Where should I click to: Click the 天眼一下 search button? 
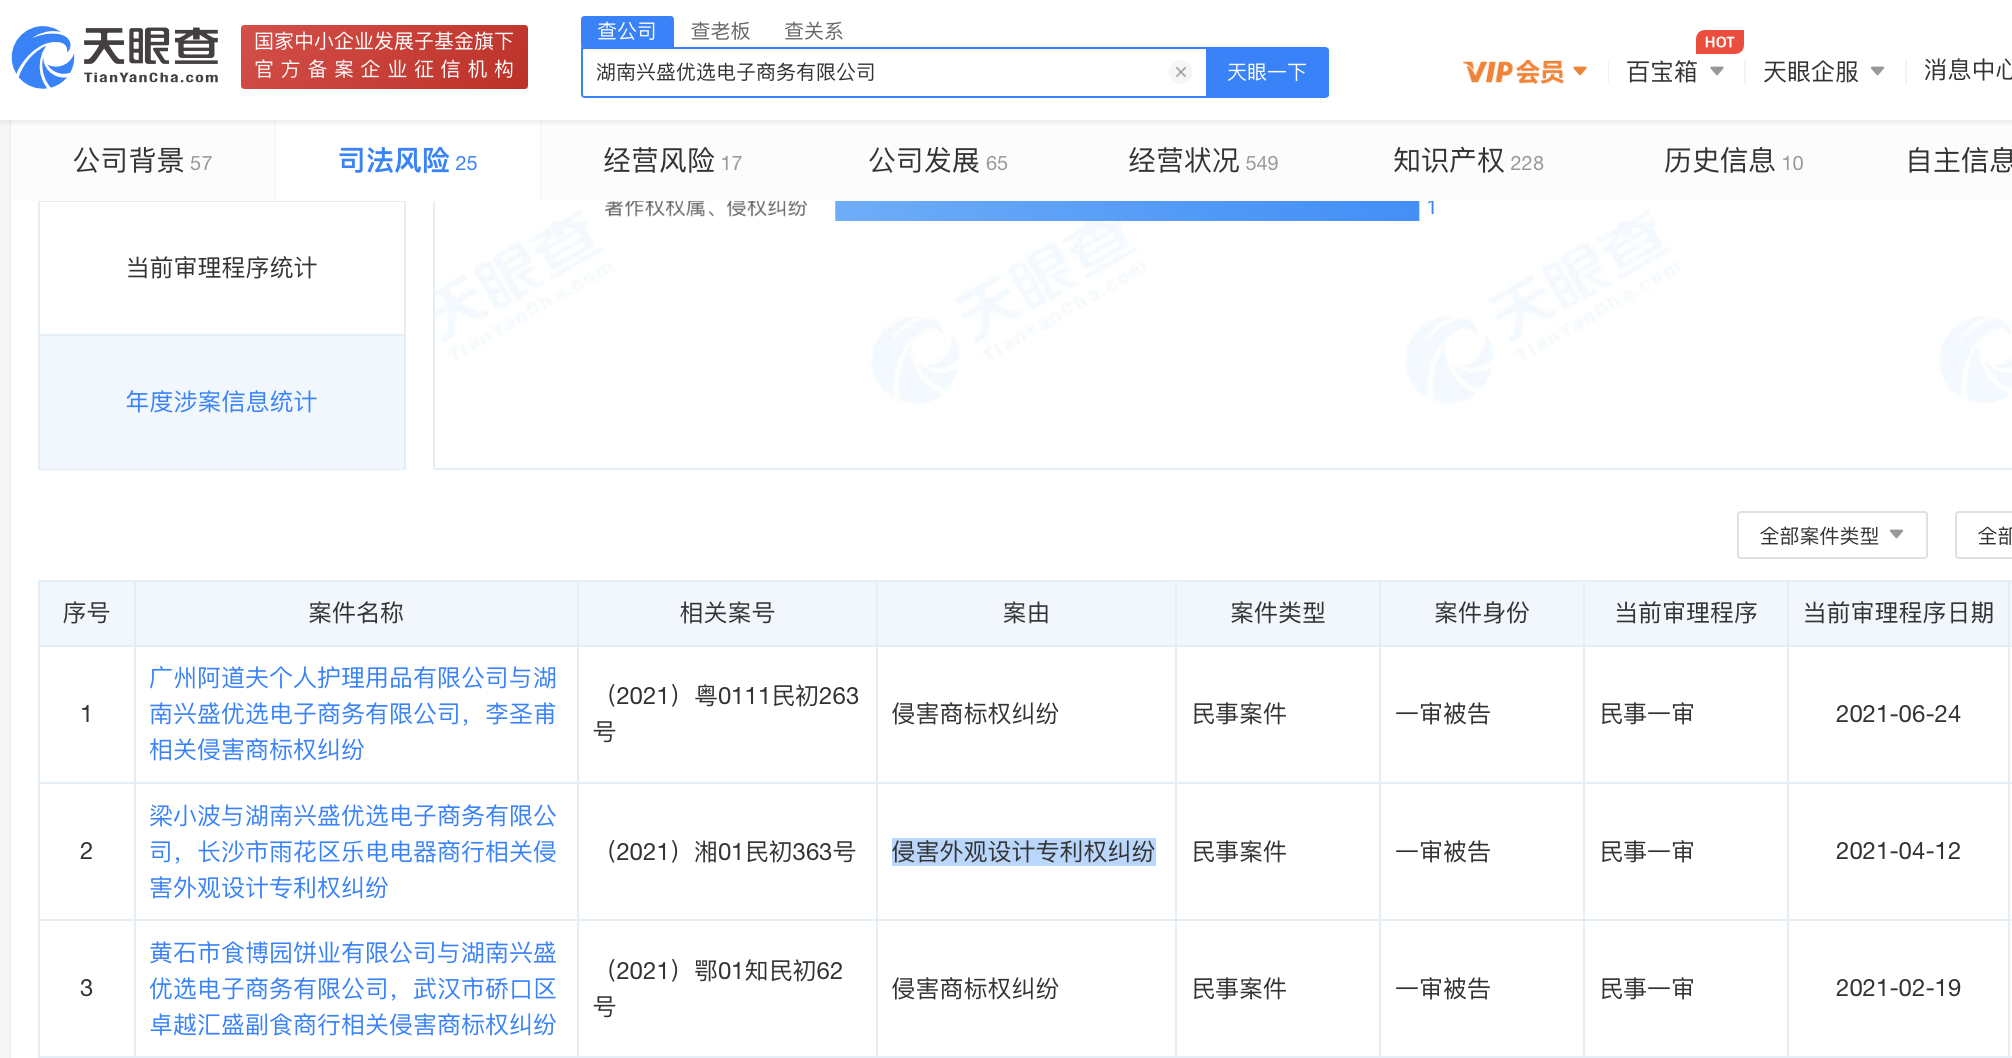1267,72
